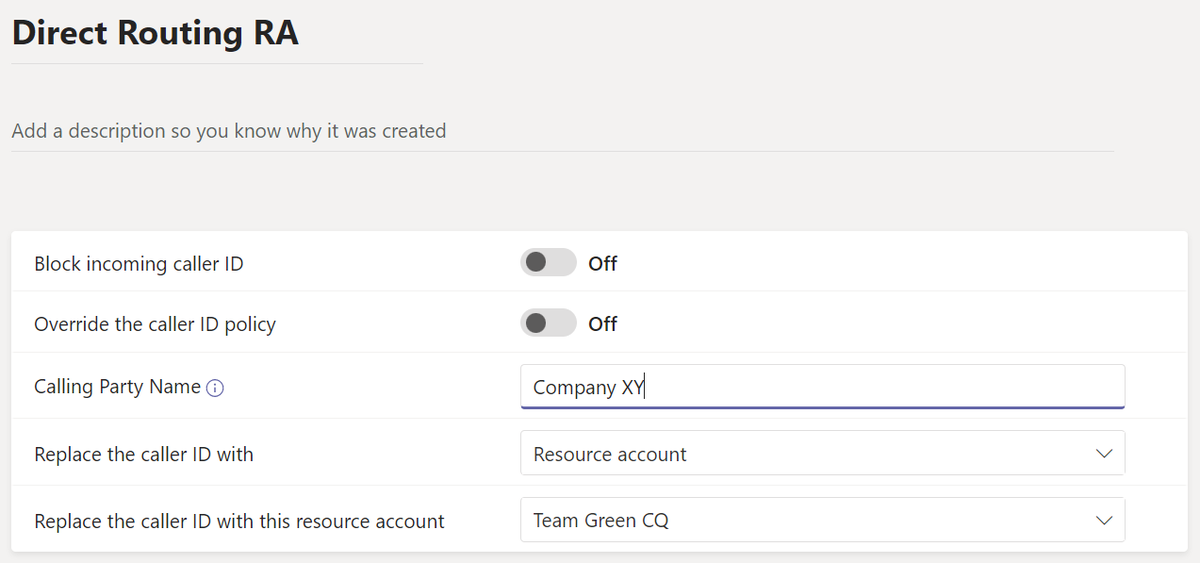This screenshot has width=1200, height=563.
Task: Click the Replace the caller ID with label
Action: click(x=144, y=454)
